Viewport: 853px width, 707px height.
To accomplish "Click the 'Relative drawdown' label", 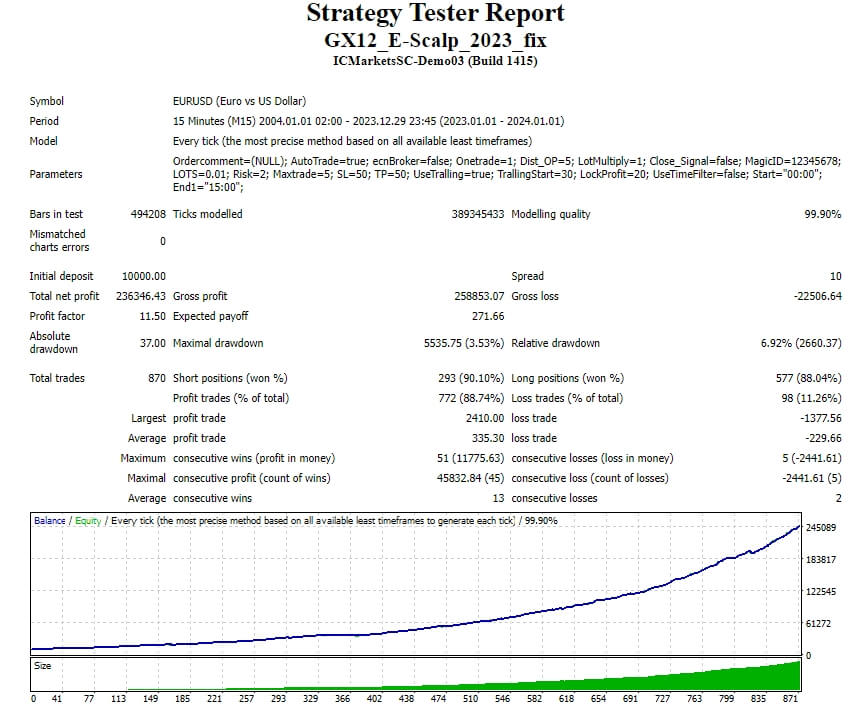I will point(555,343).
